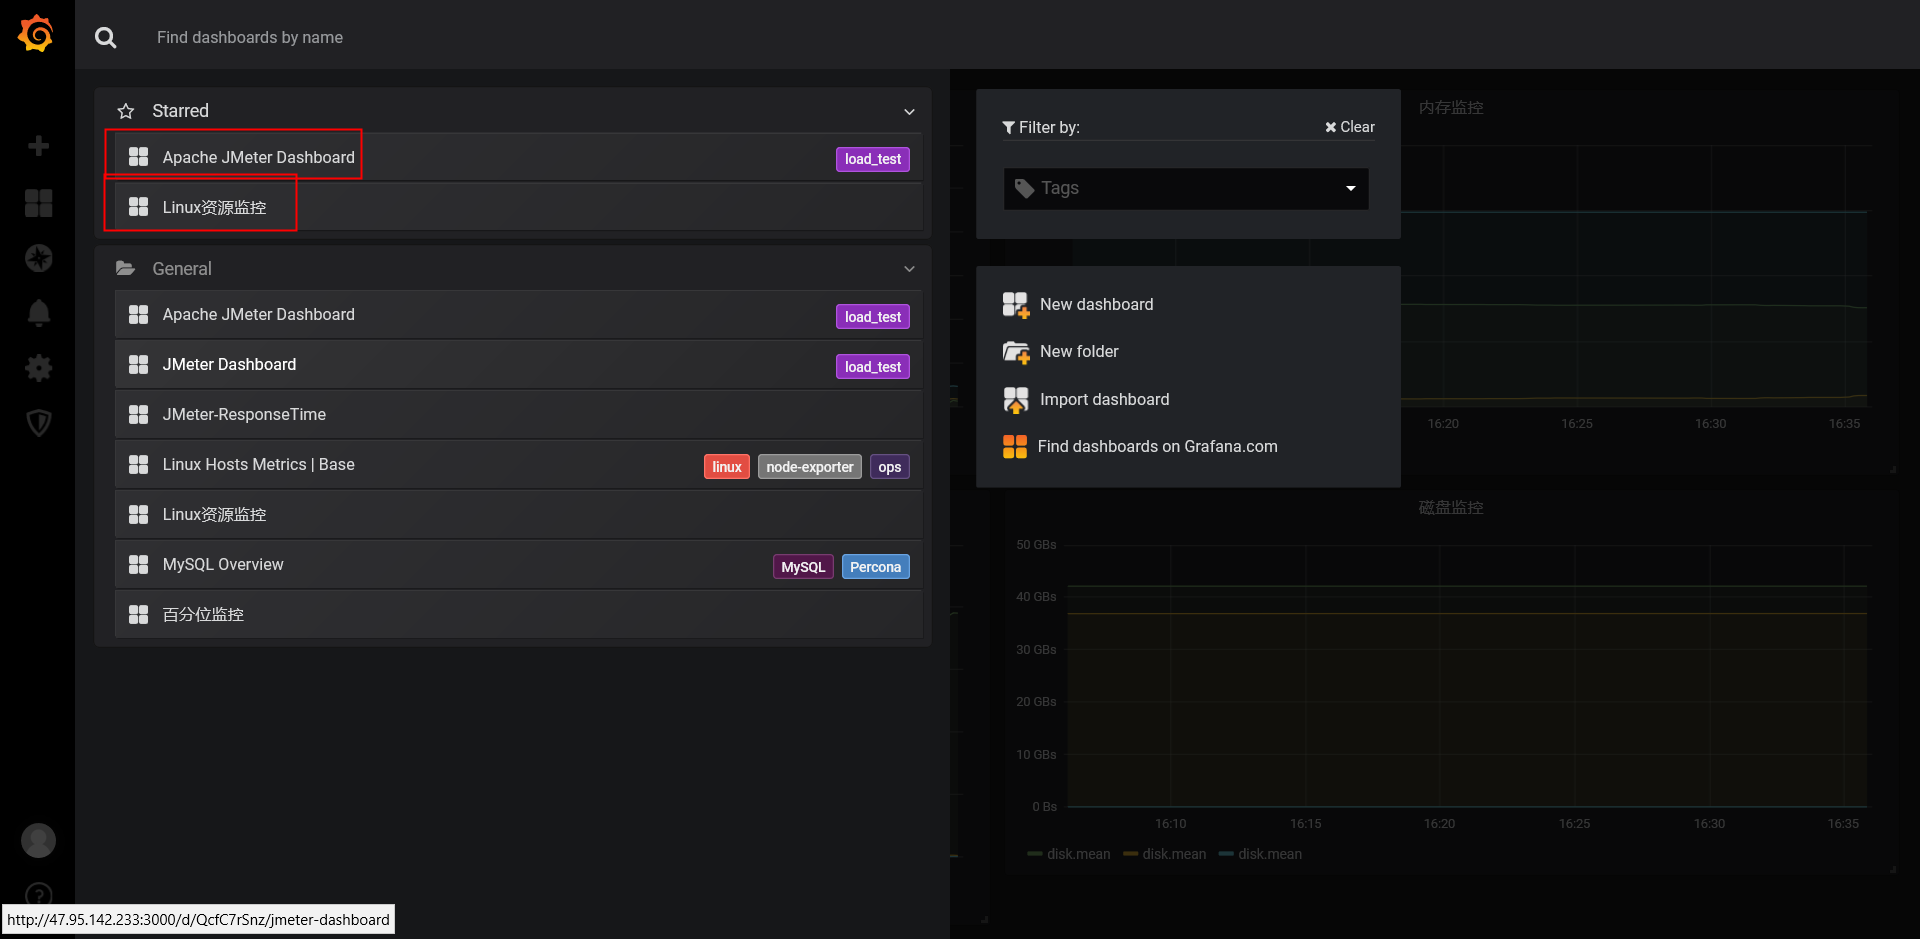
Task: Select New folder
Action: [1079, 352]
